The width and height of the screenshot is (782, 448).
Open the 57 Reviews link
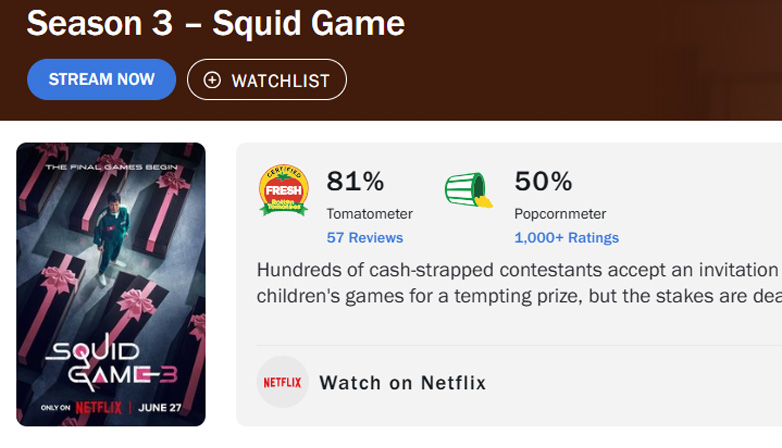pos(365,238)
